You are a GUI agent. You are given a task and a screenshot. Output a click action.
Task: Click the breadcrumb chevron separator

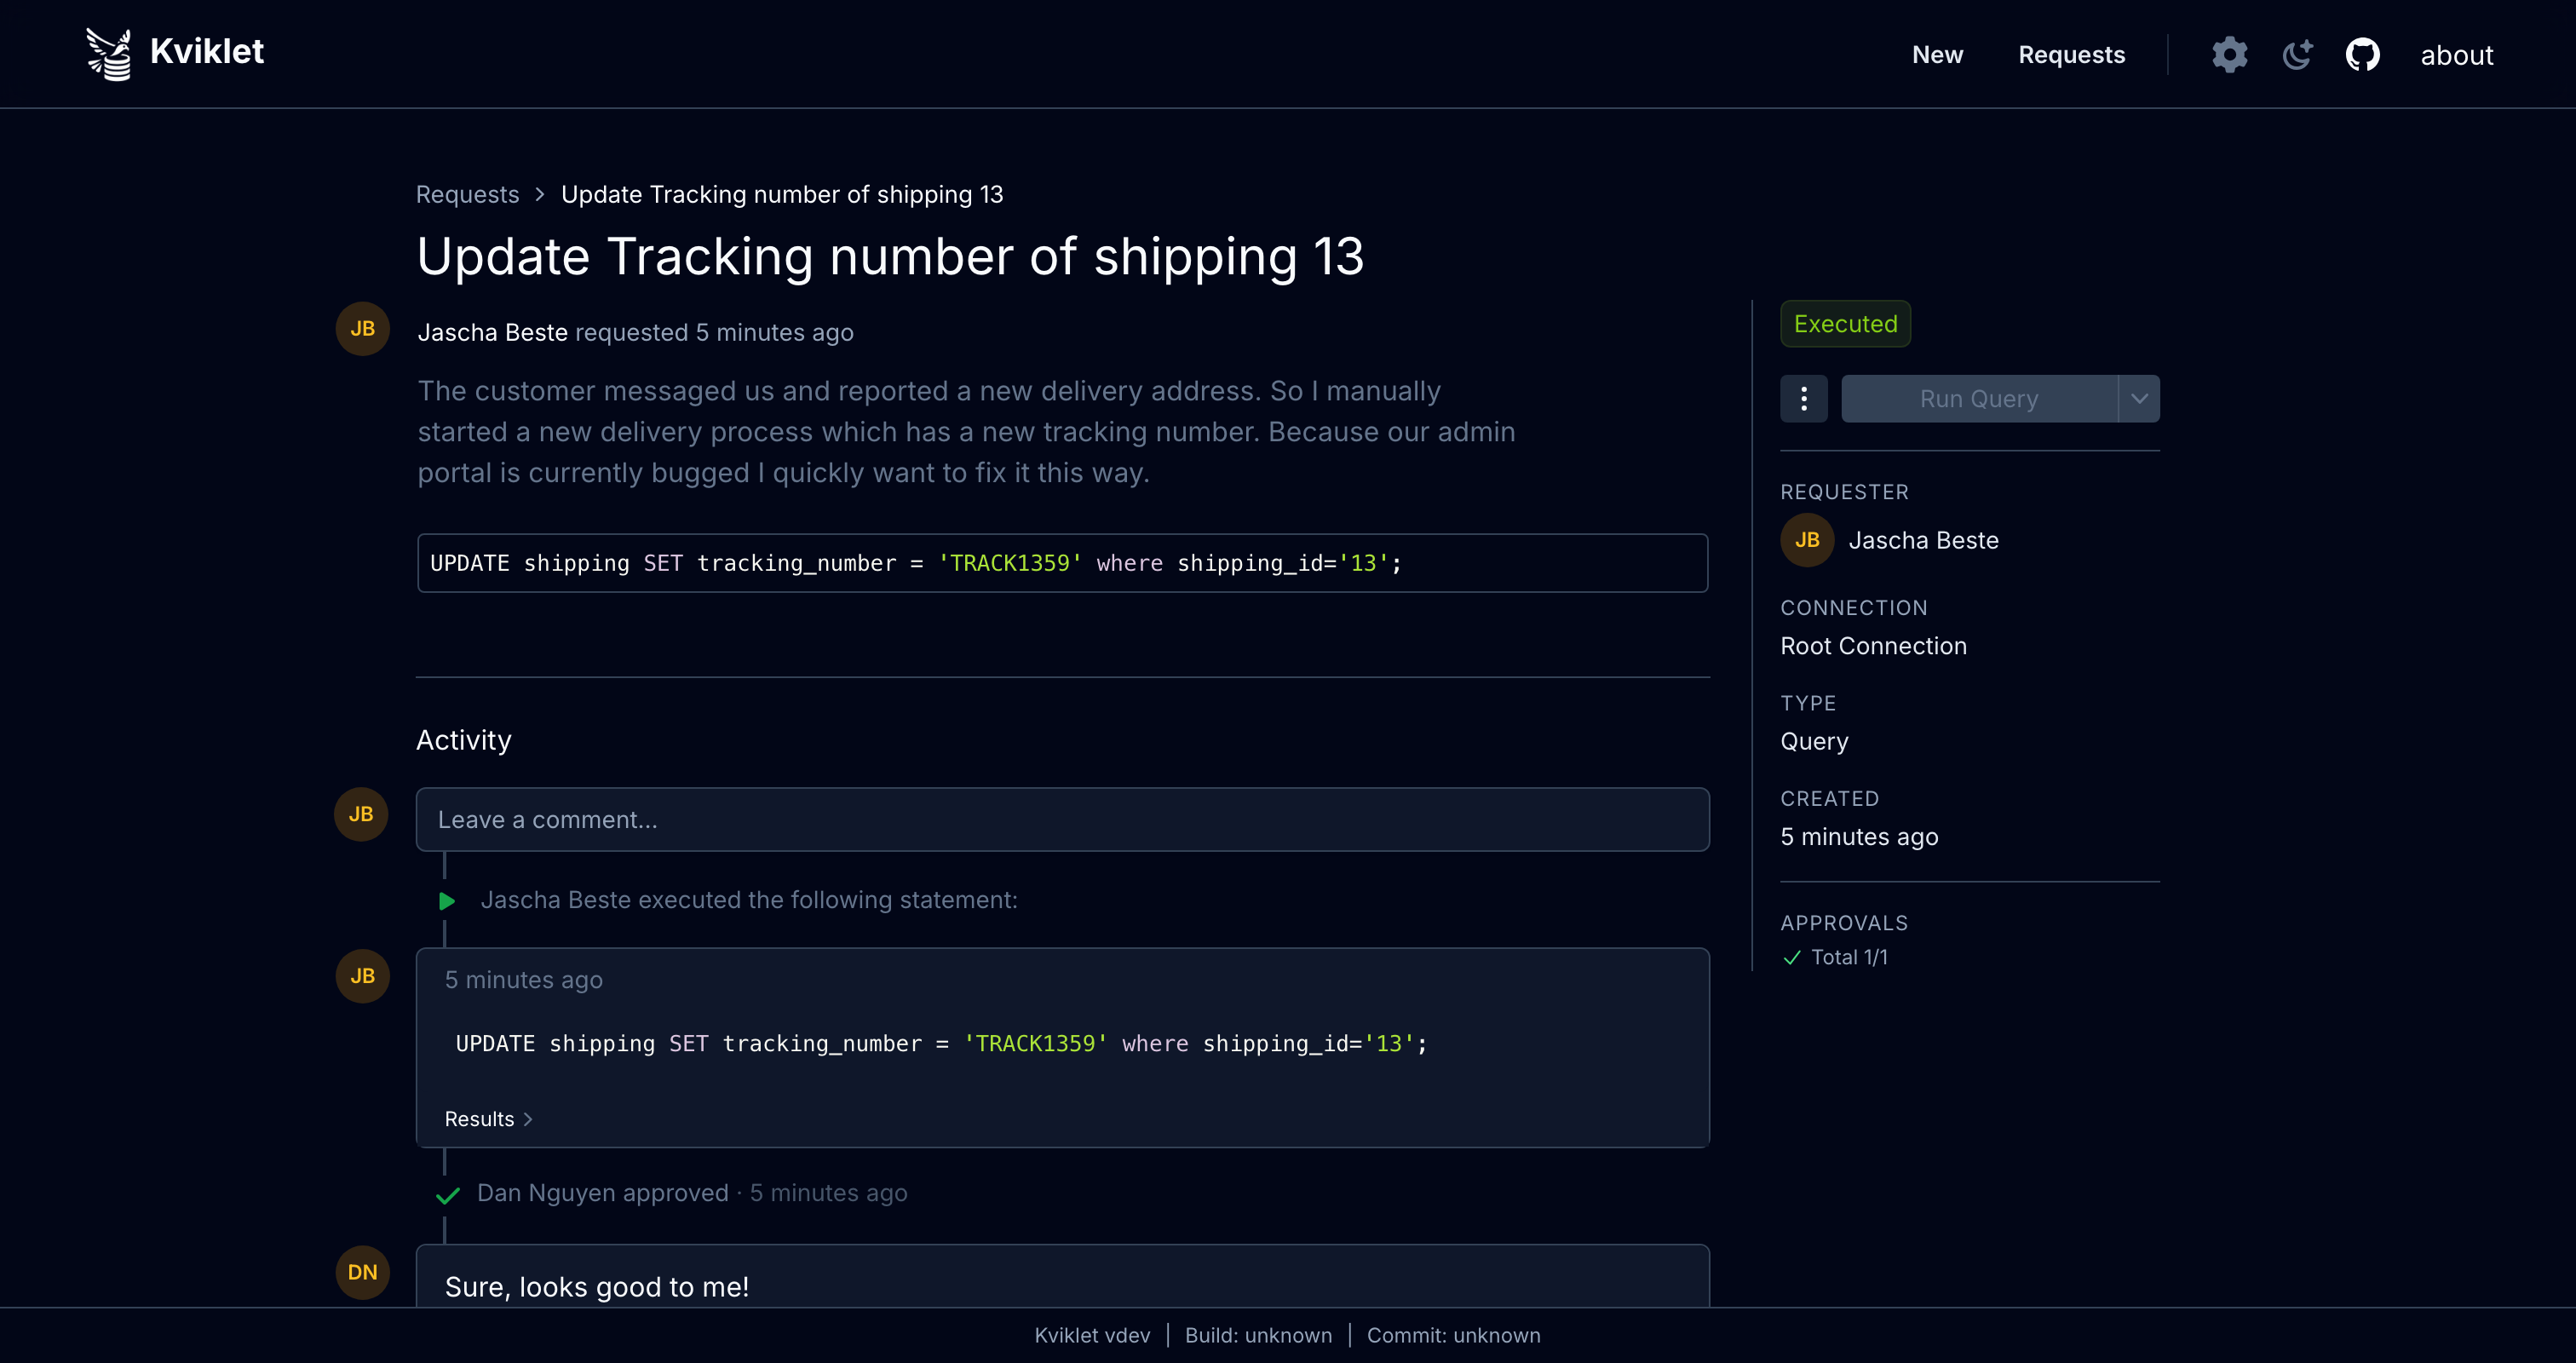coord(540,194)
